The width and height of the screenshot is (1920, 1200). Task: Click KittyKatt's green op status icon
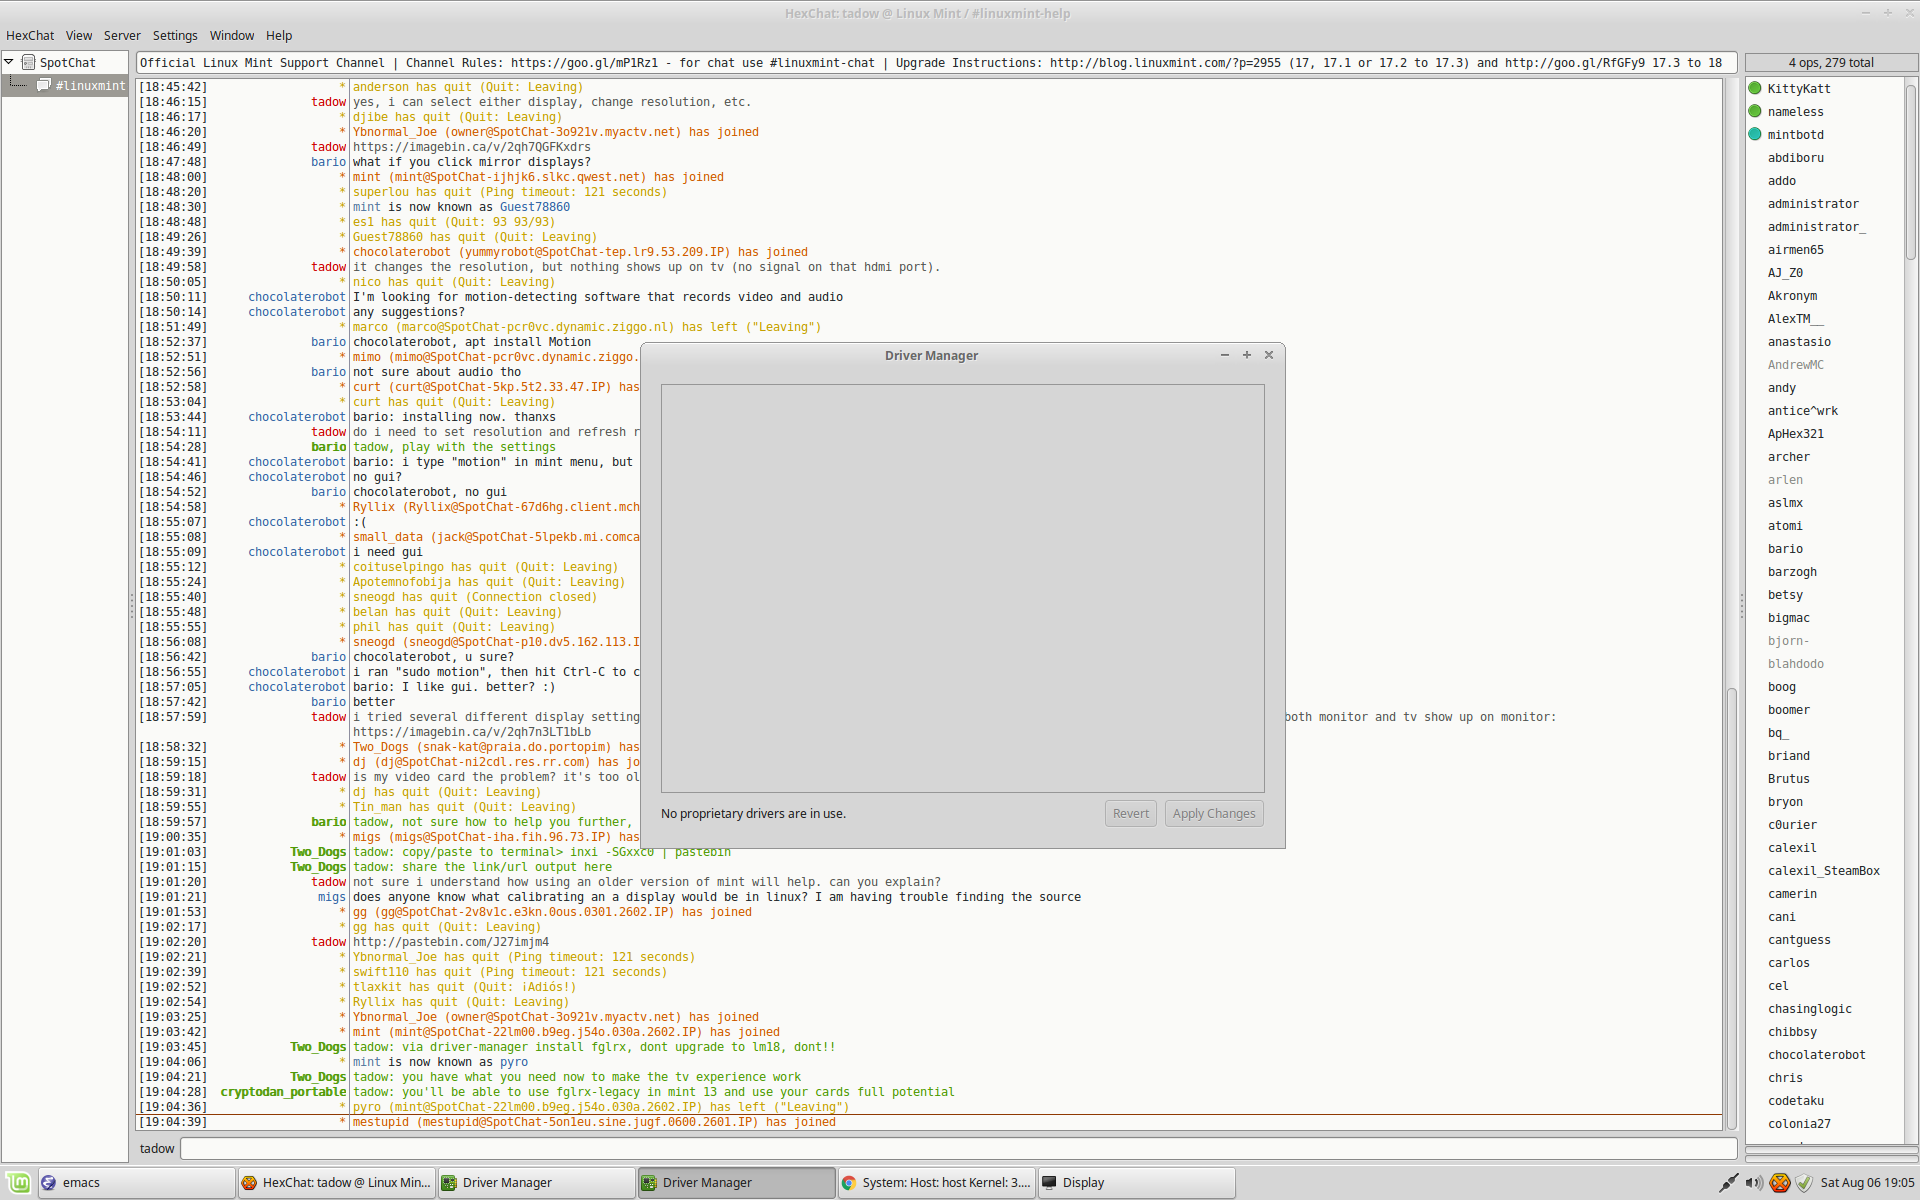[1755, 88]
